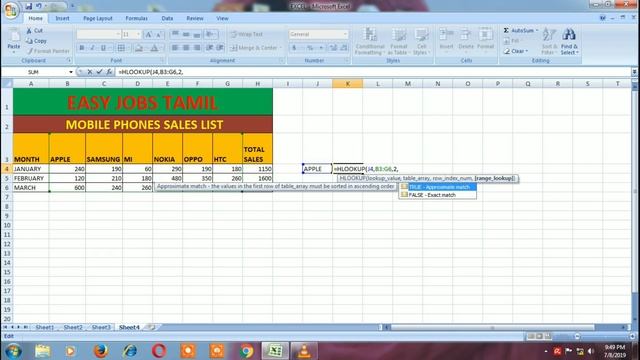Switch to the Page Layout ribbon tab
640x360 pixels.
(98, 18)
